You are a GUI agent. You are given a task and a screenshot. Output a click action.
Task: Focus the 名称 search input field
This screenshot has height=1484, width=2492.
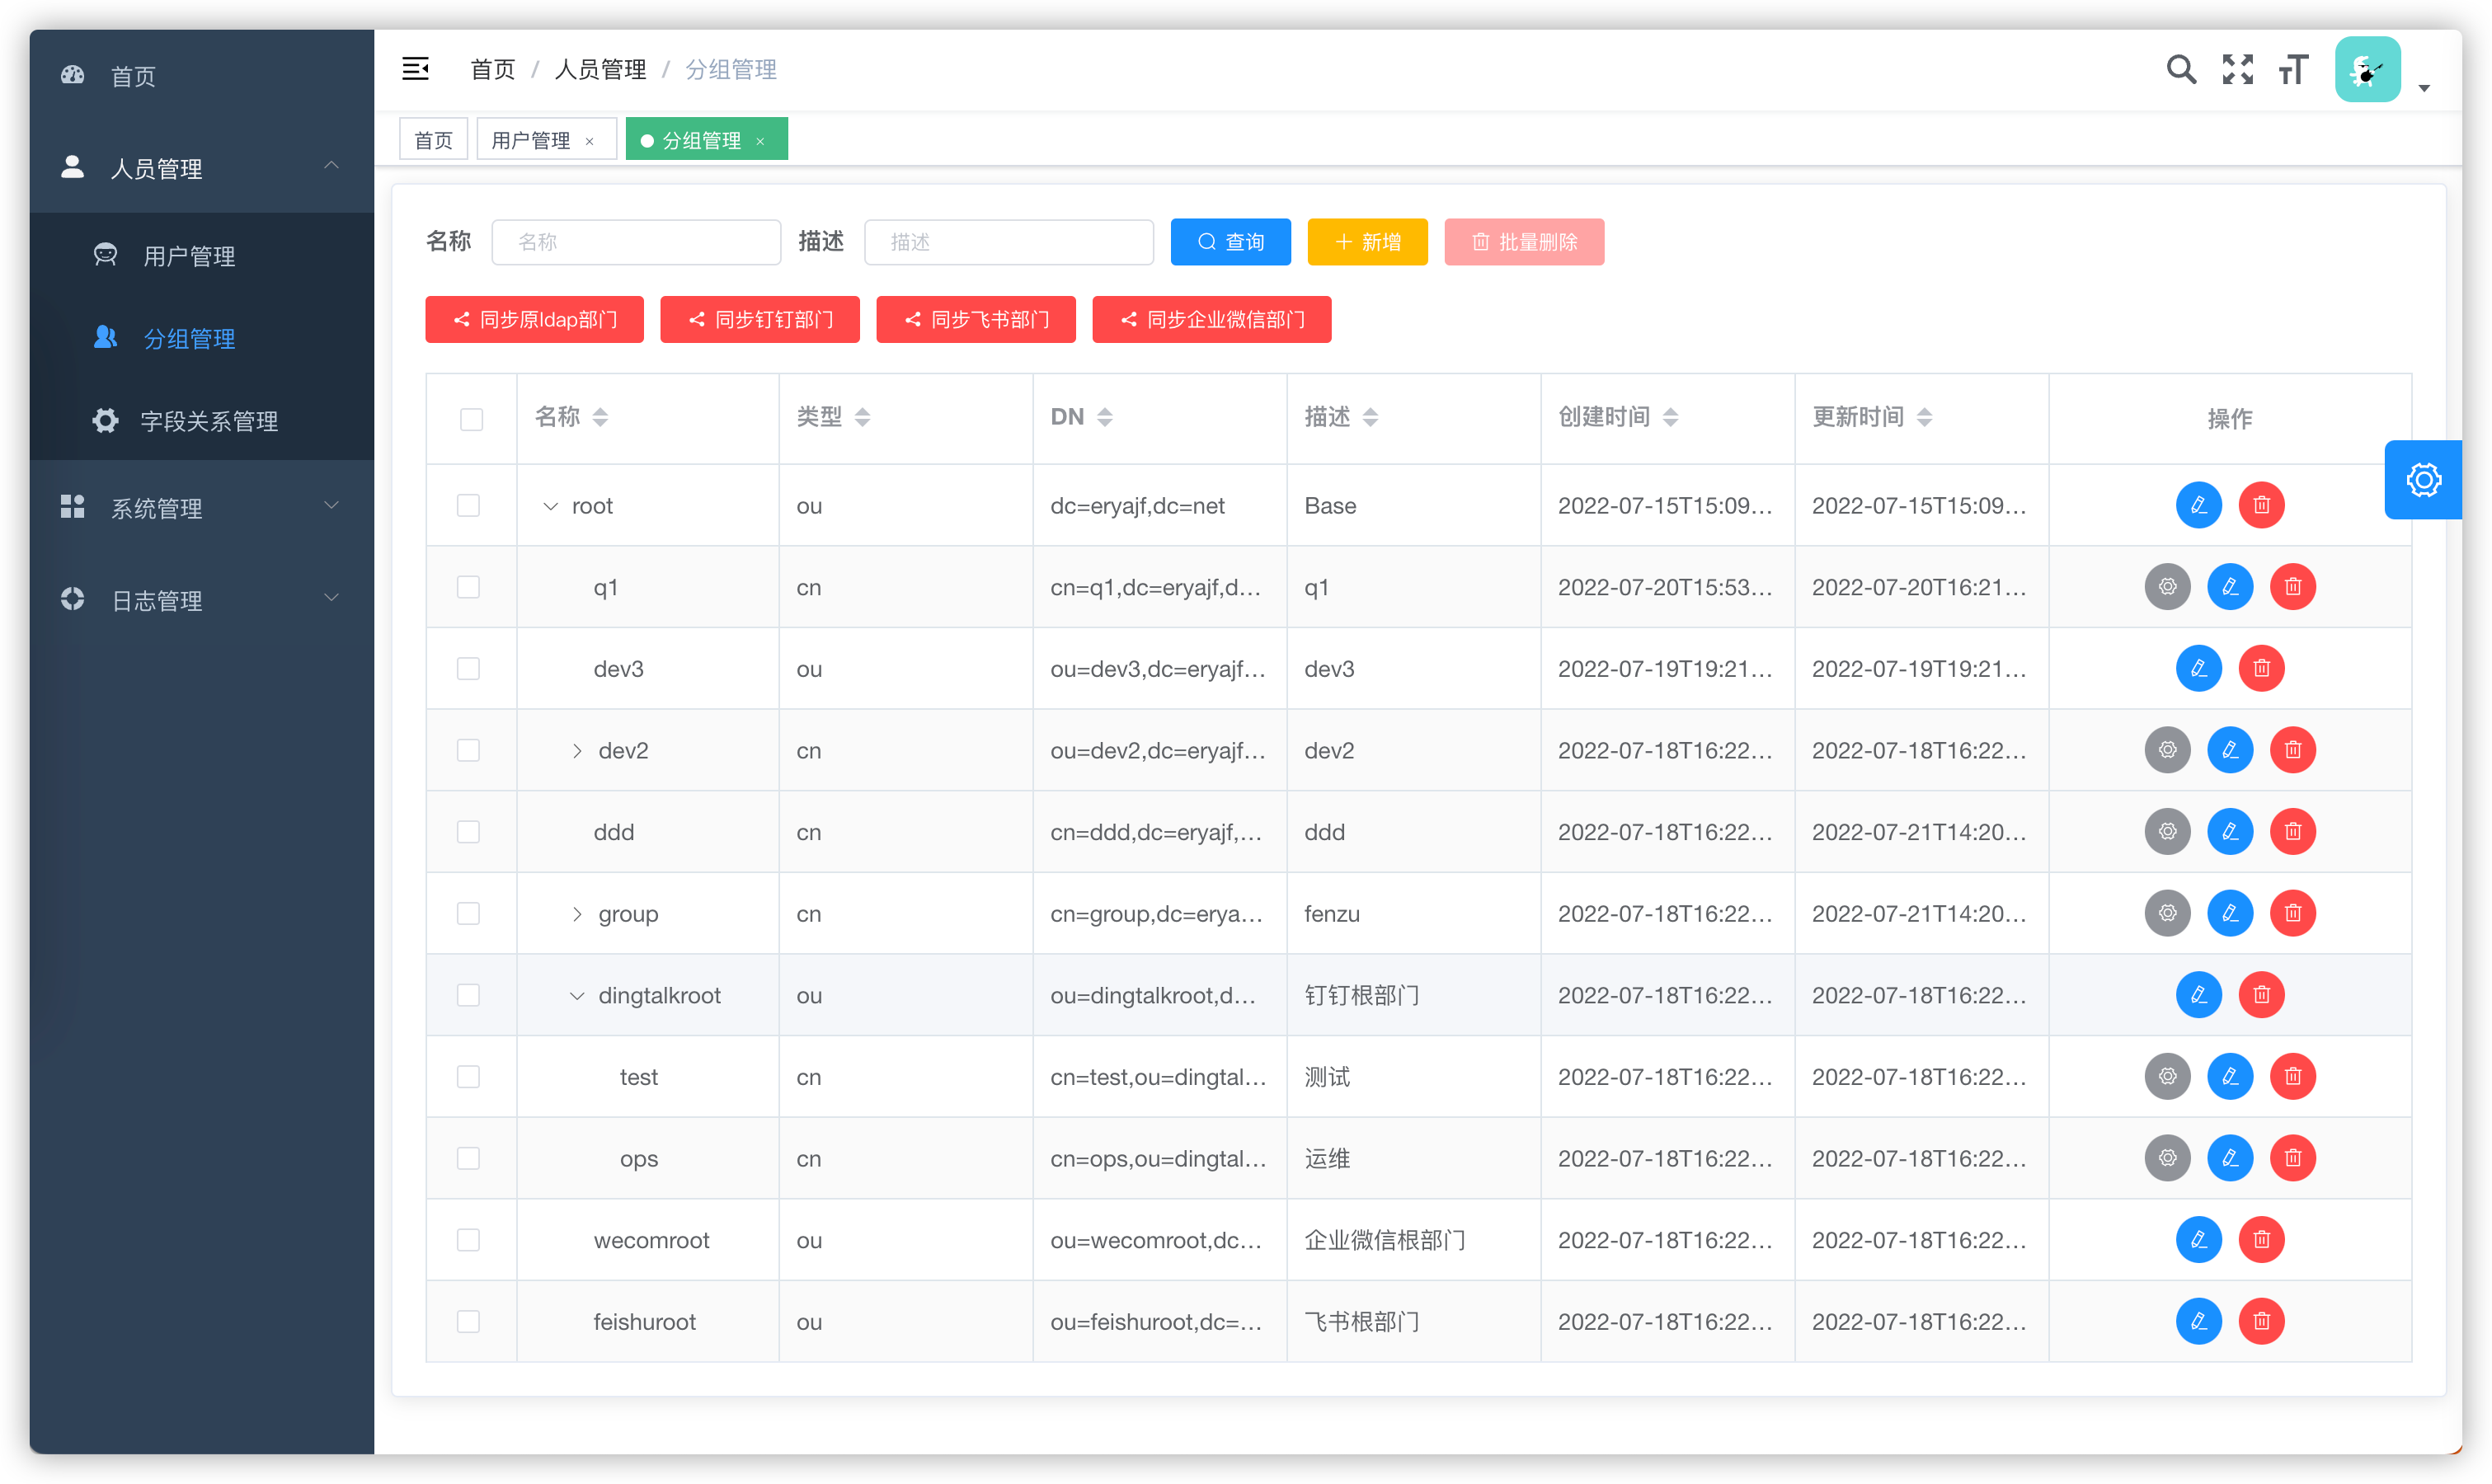pyautogui.click(x=636, y=242)
